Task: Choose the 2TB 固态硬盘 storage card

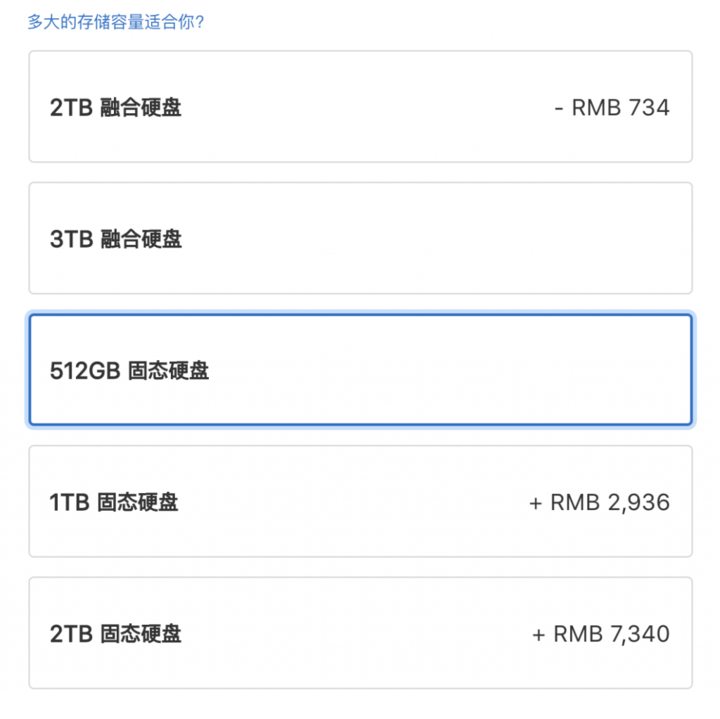Action: [x=360, y=633]
